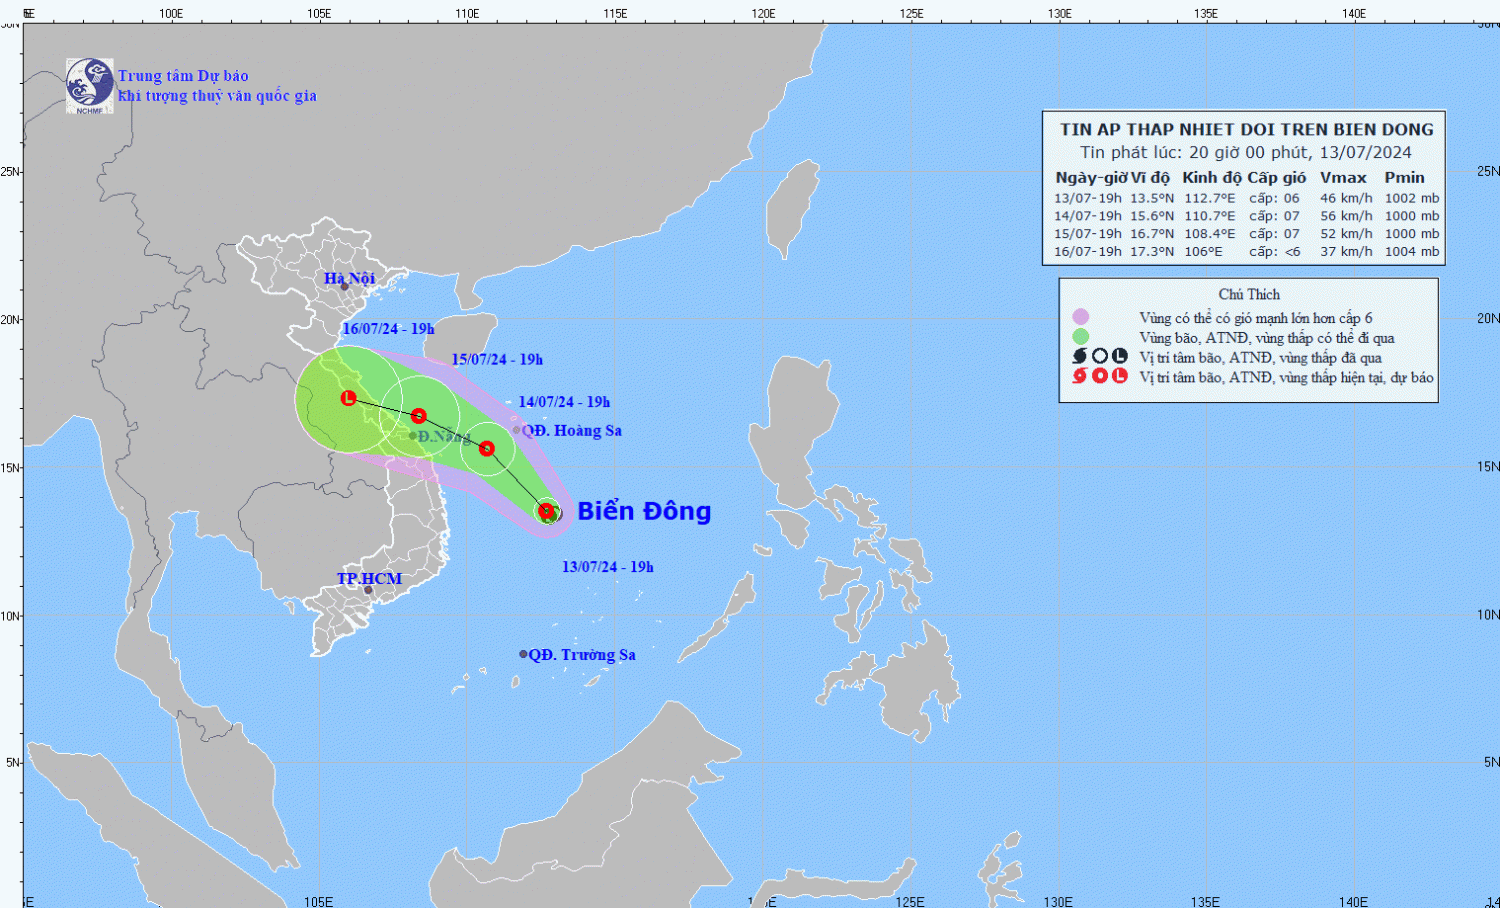1500x908 pixels.
Task: Click the red typhoon swirl icon in the legend
Action: (1080, 376)
